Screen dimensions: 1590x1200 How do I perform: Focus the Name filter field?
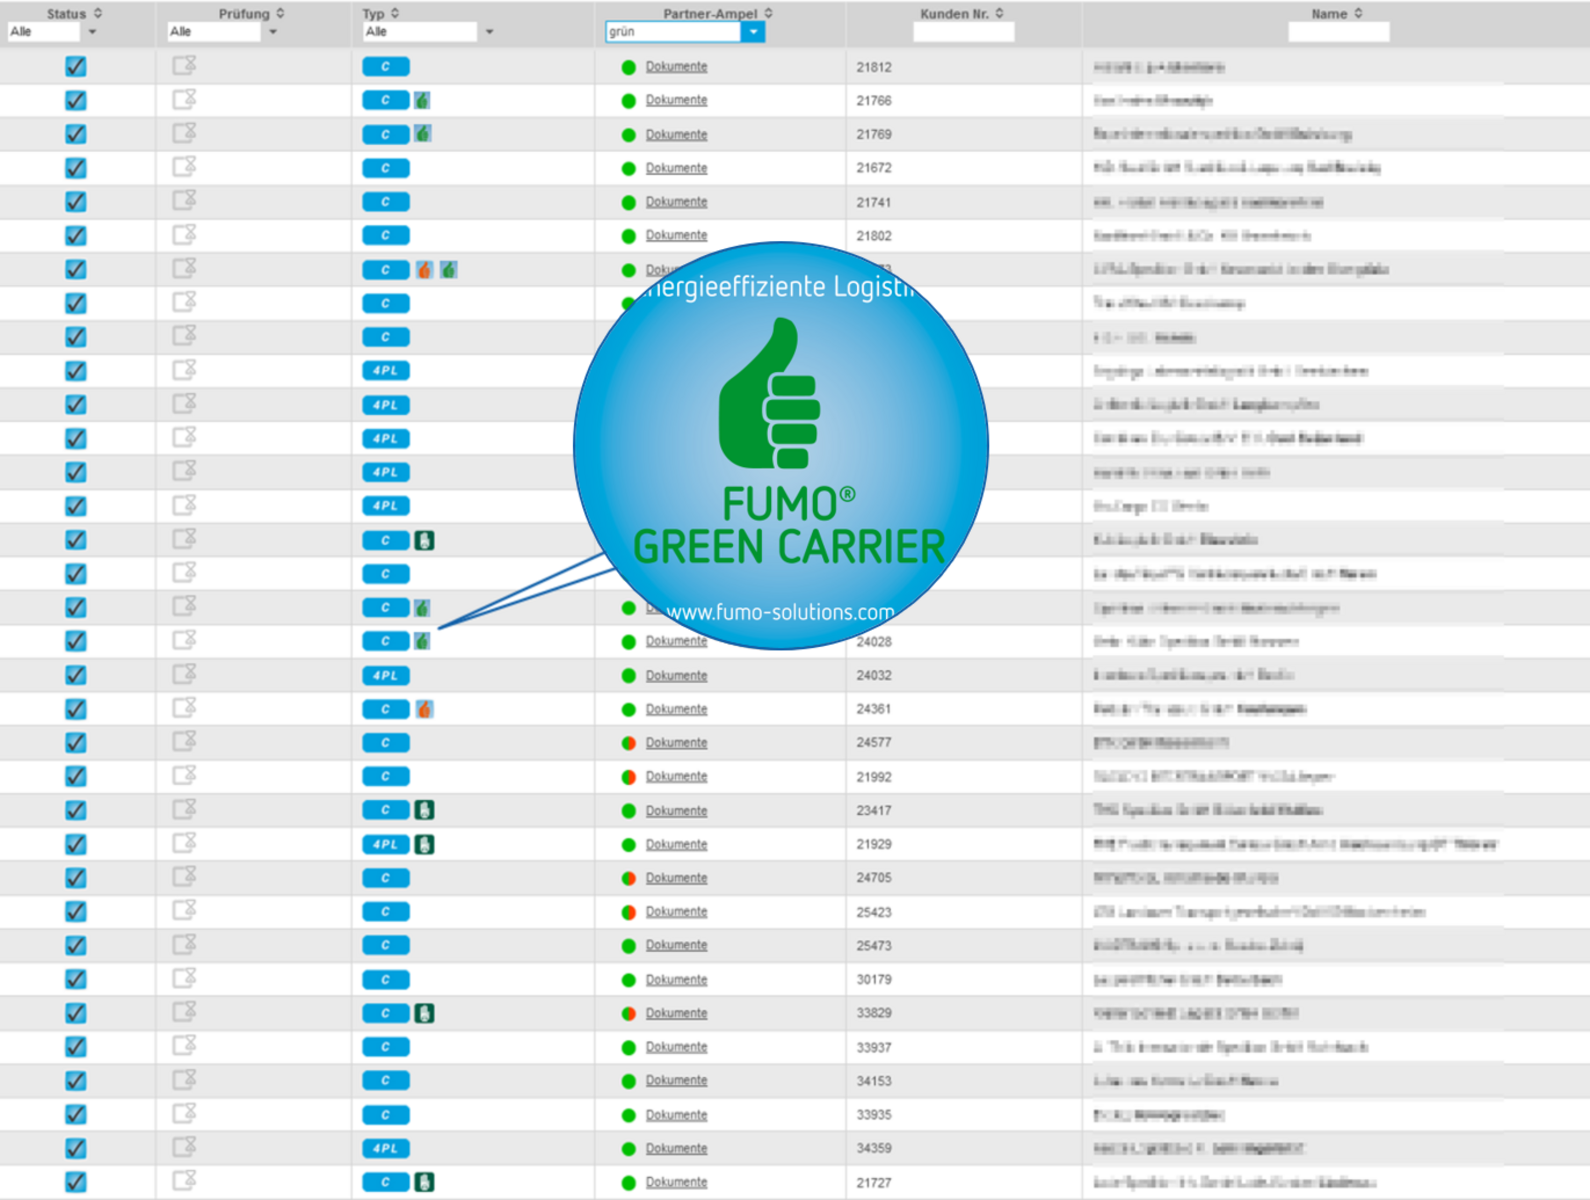click(1338, 32)
